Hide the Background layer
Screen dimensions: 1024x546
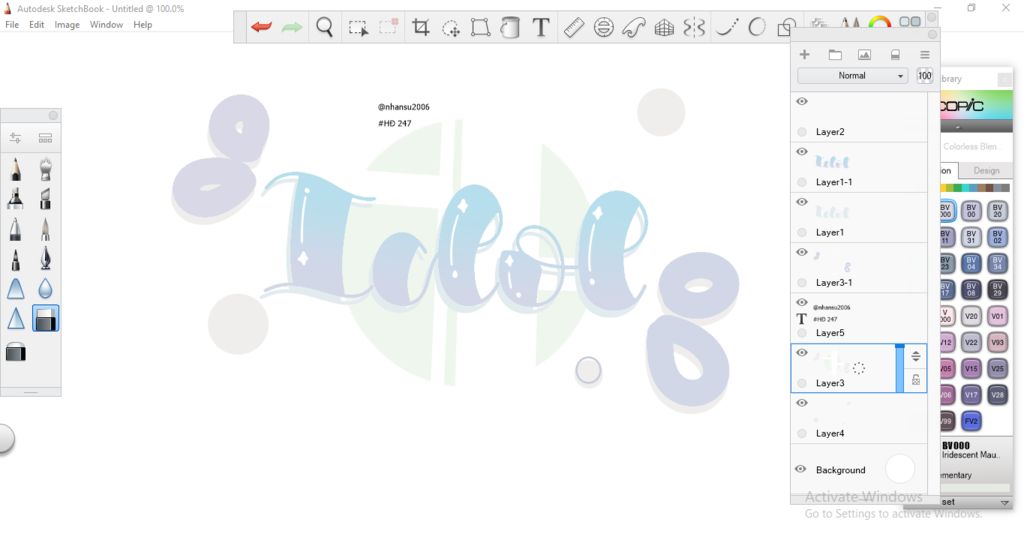click(x=801, y=469)
